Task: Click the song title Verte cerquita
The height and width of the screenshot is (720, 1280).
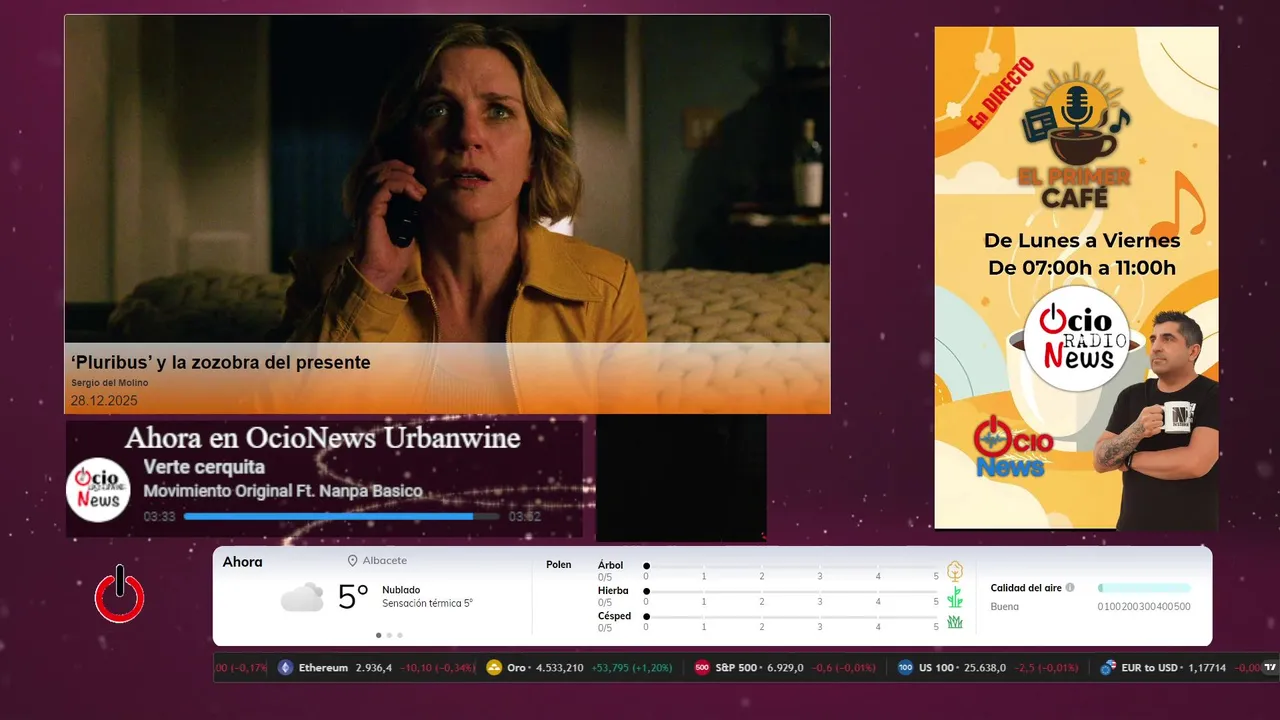Action: 204,467
